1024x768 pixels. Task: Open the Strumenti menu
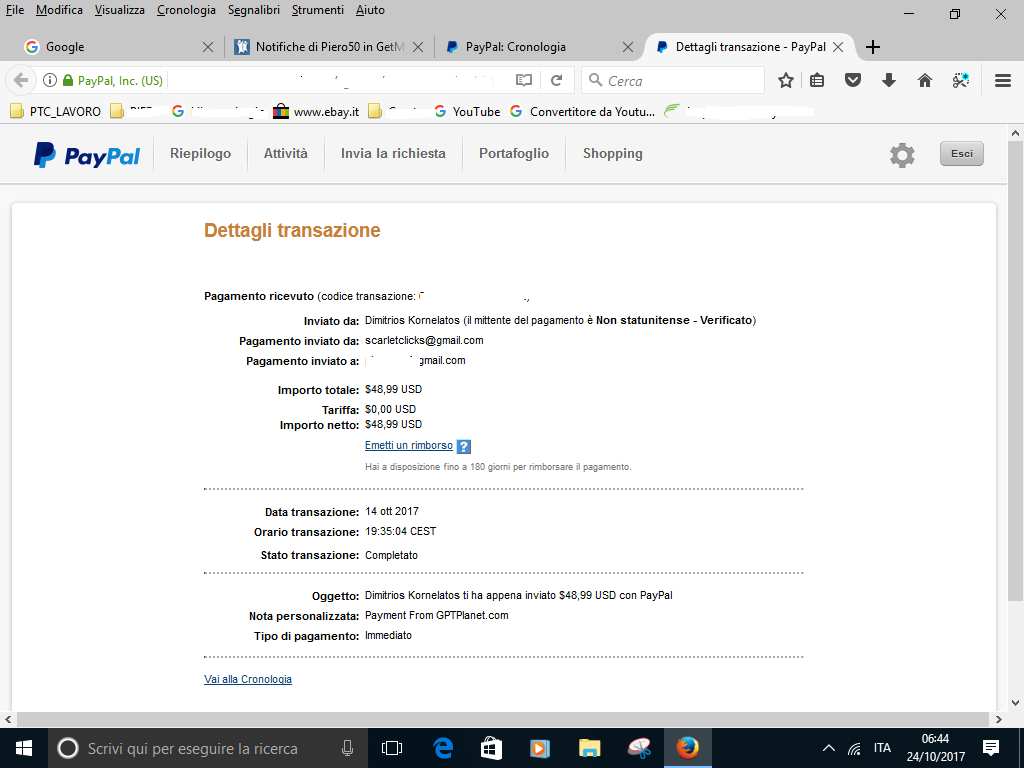(x=317, y=10)
